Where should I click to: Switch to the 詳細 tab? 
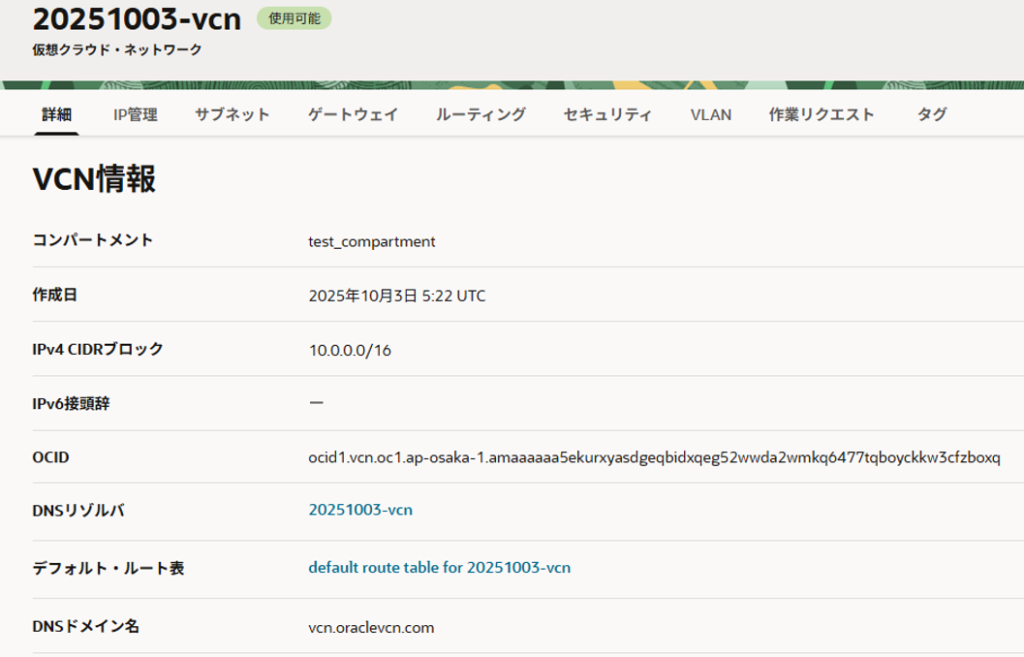(56, 115)
